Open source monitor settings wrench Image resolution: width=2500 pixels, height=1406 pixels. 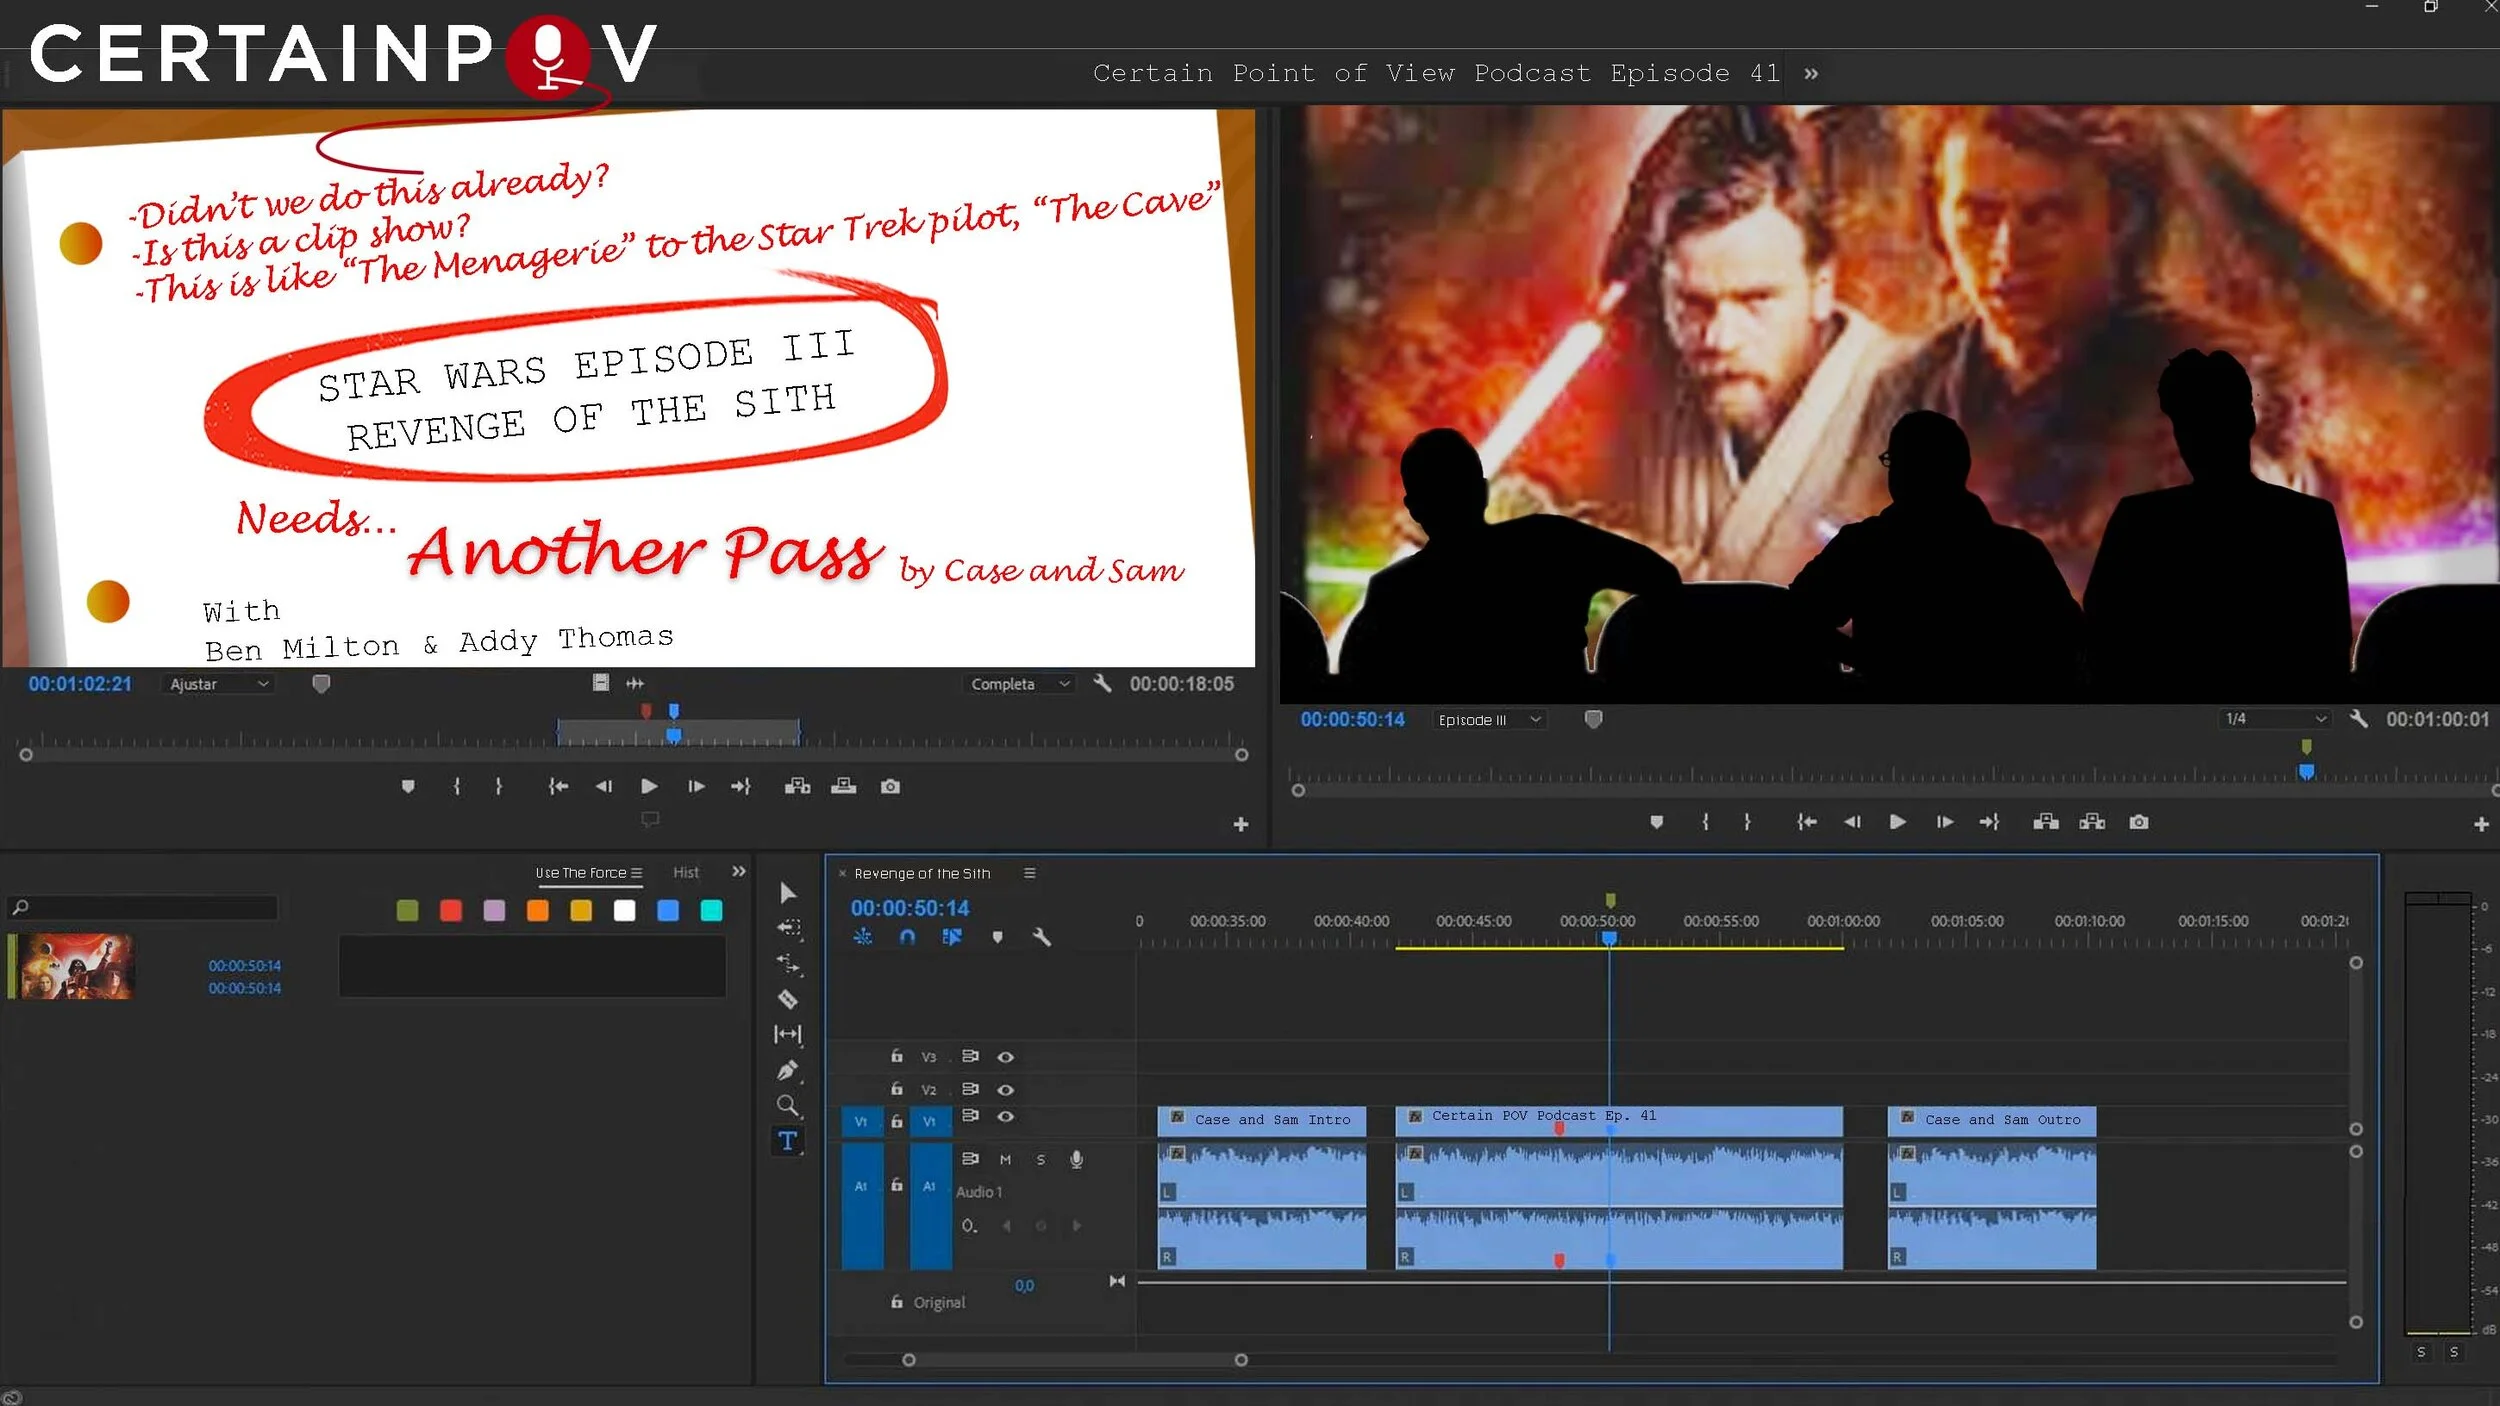[1102, 684]
